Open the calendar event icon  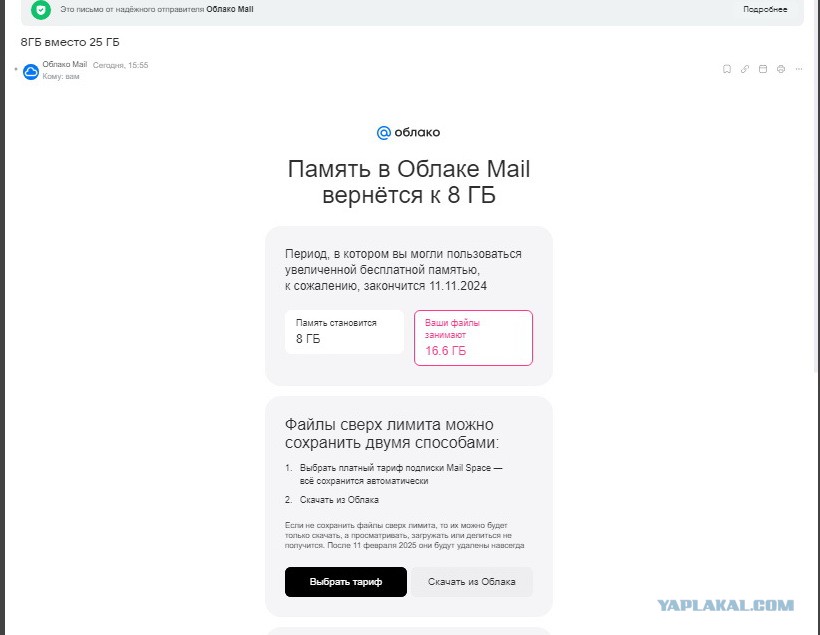763,69
